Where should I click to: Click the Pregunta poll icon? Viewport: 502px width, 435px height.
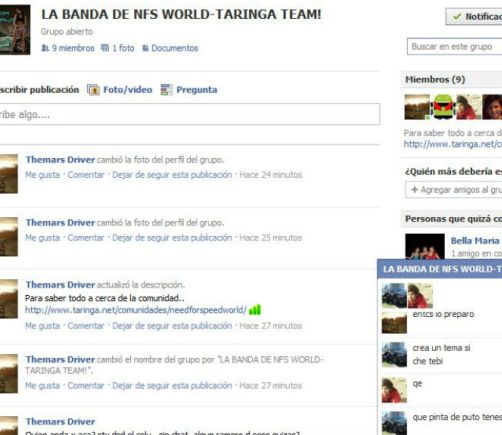(166, 90)
